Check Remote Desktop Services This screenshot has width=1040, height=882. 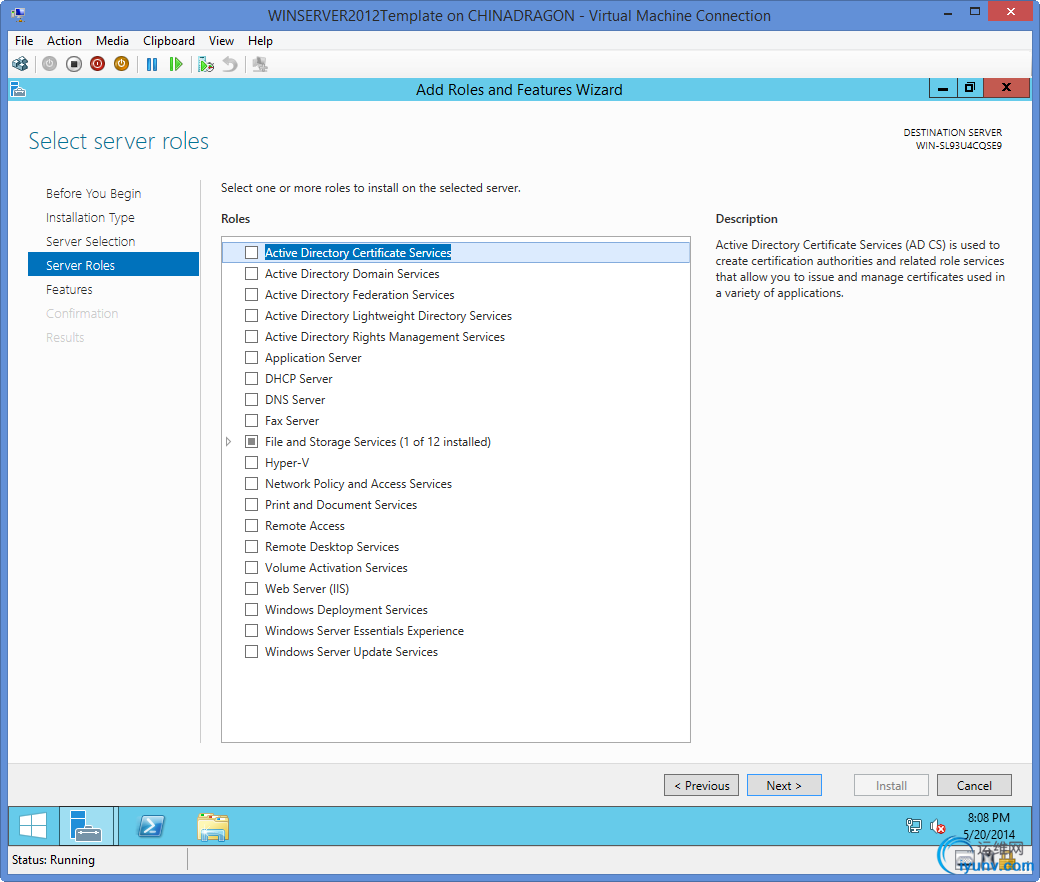251,546
